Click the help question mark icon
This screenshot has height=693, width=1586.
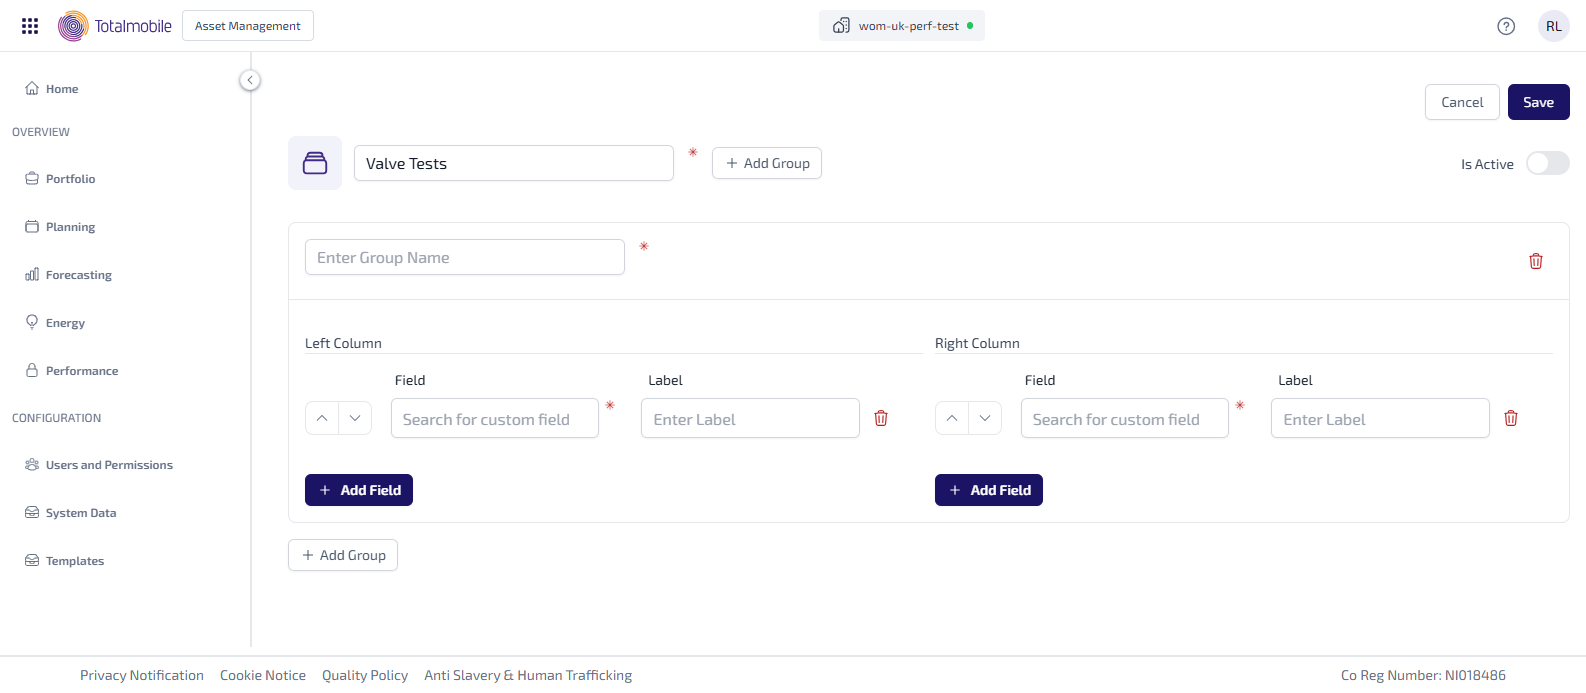click(x=1505, y=26)
